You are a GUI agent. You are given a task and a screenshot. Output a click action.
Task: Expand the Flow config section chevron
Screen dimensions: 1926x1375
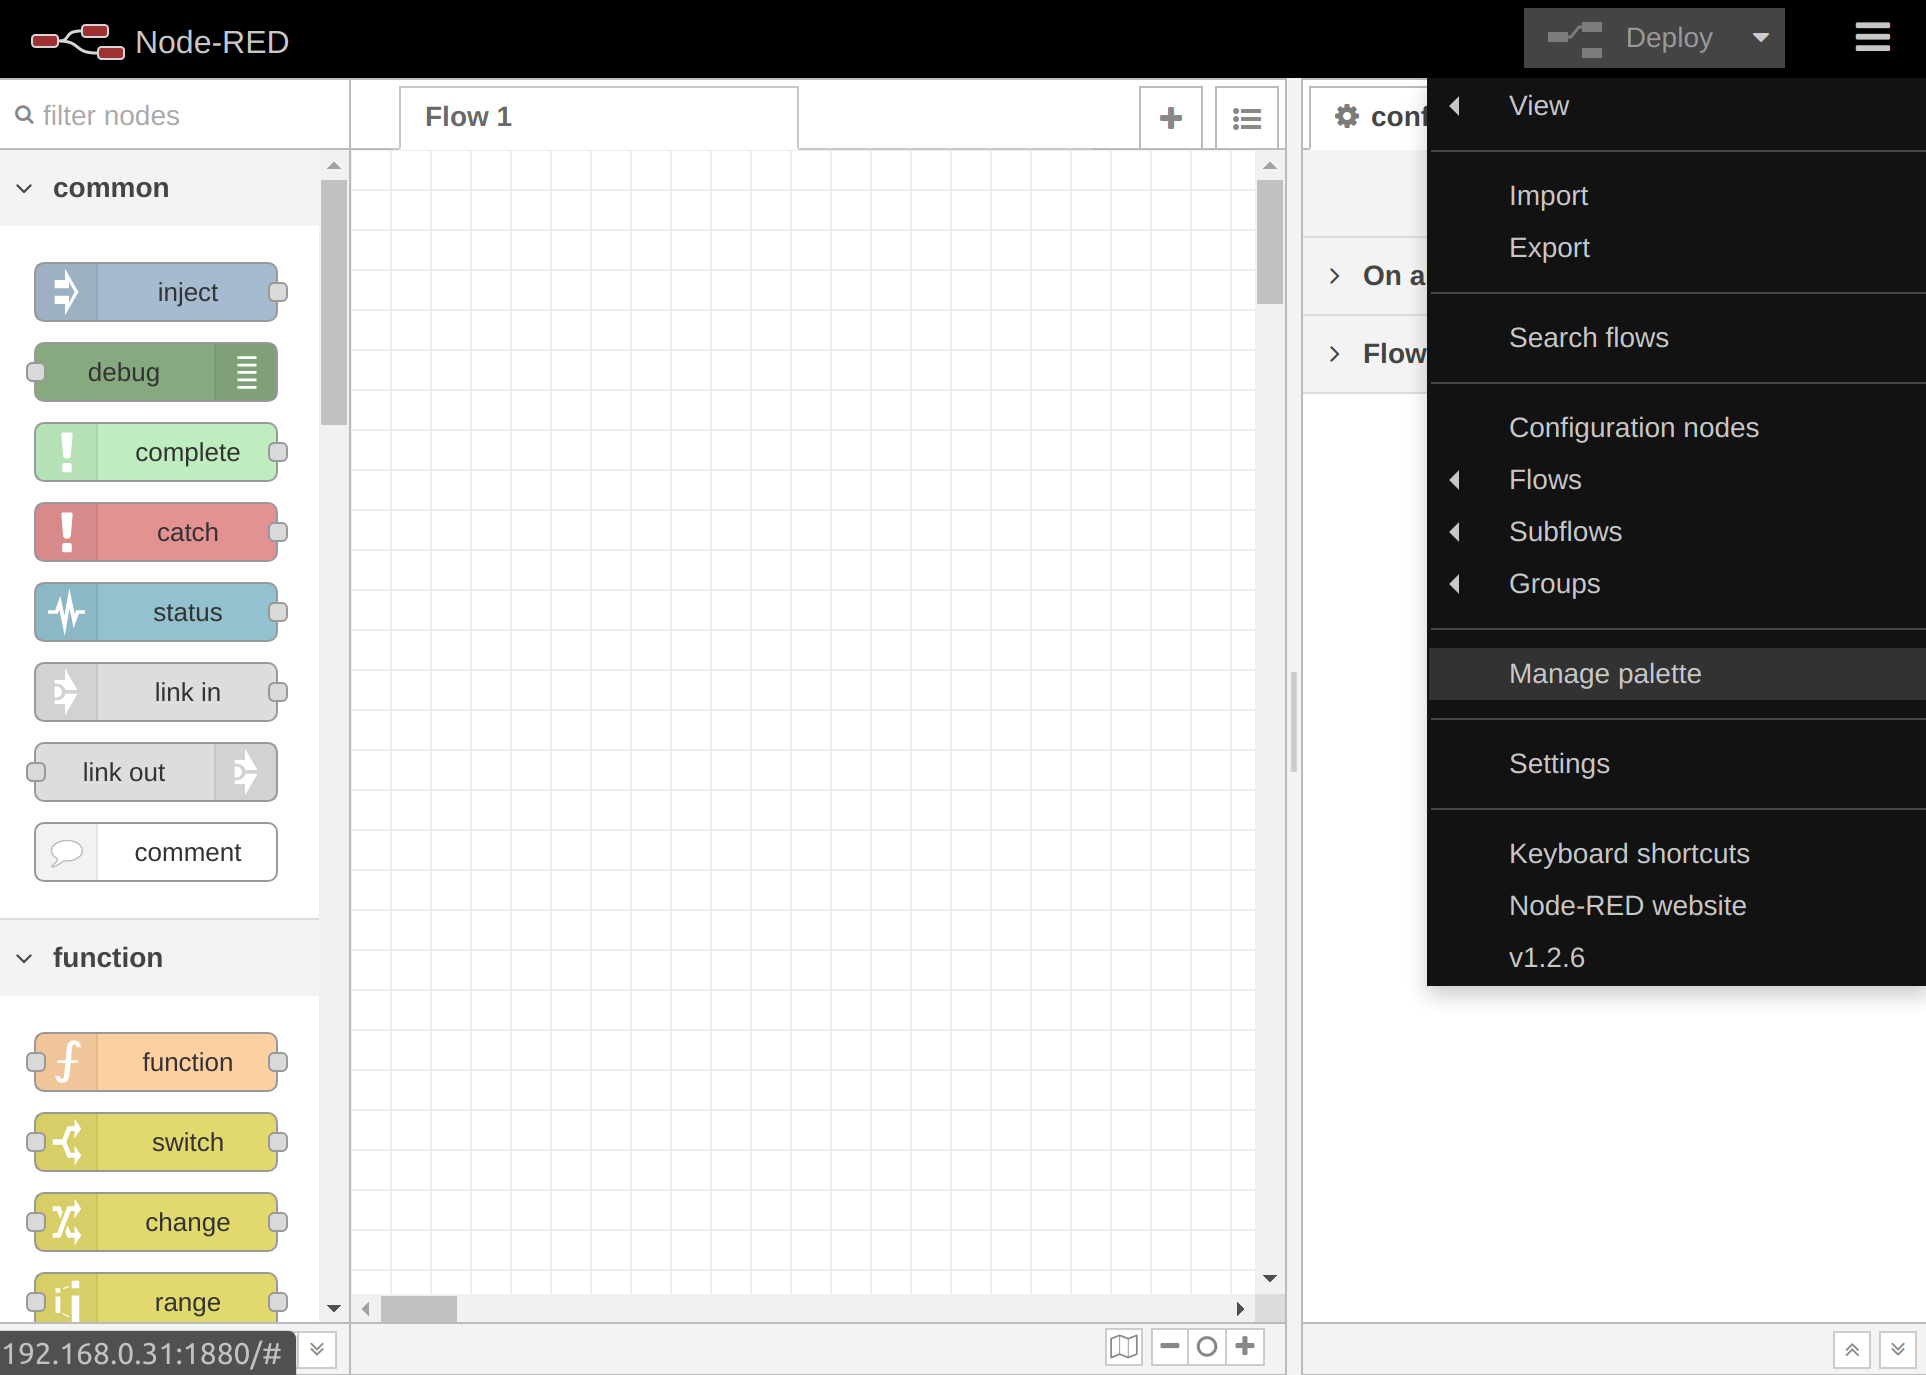click(x=1334, y=354)
